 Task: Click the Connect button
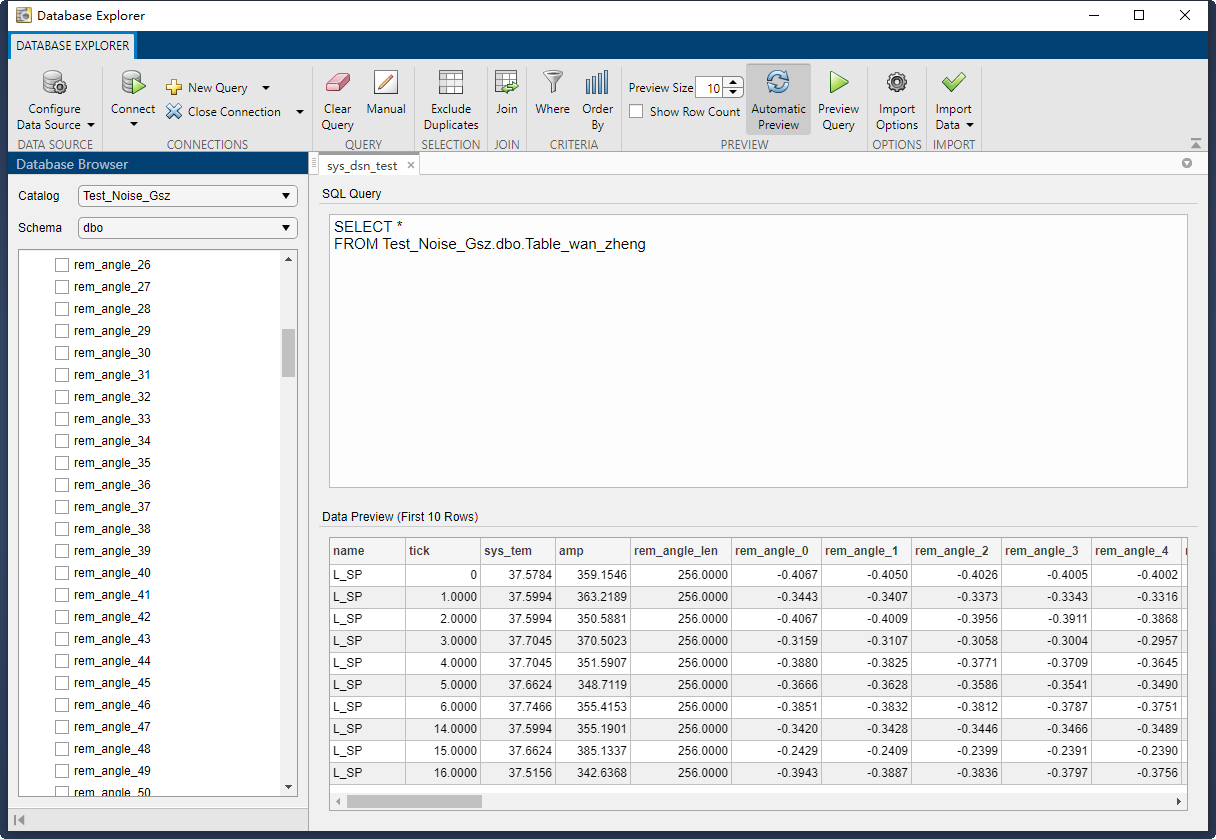pyautogui.click(x=133, y=100)
